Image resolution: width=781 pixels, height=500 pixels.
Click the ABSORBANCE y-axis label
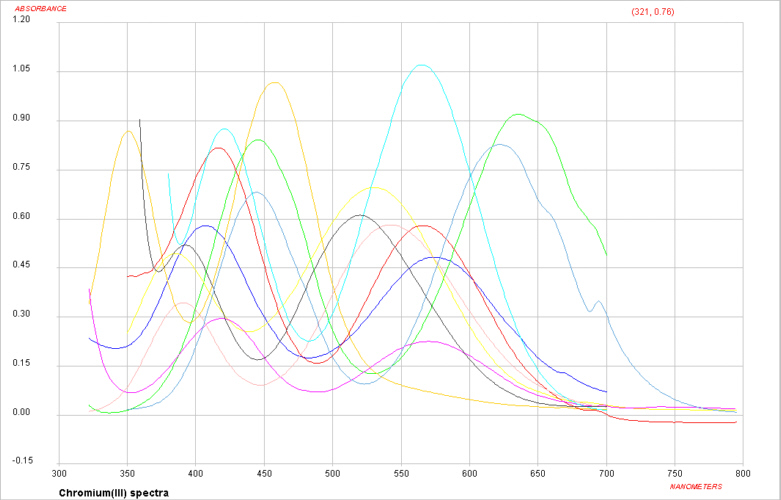40,9
